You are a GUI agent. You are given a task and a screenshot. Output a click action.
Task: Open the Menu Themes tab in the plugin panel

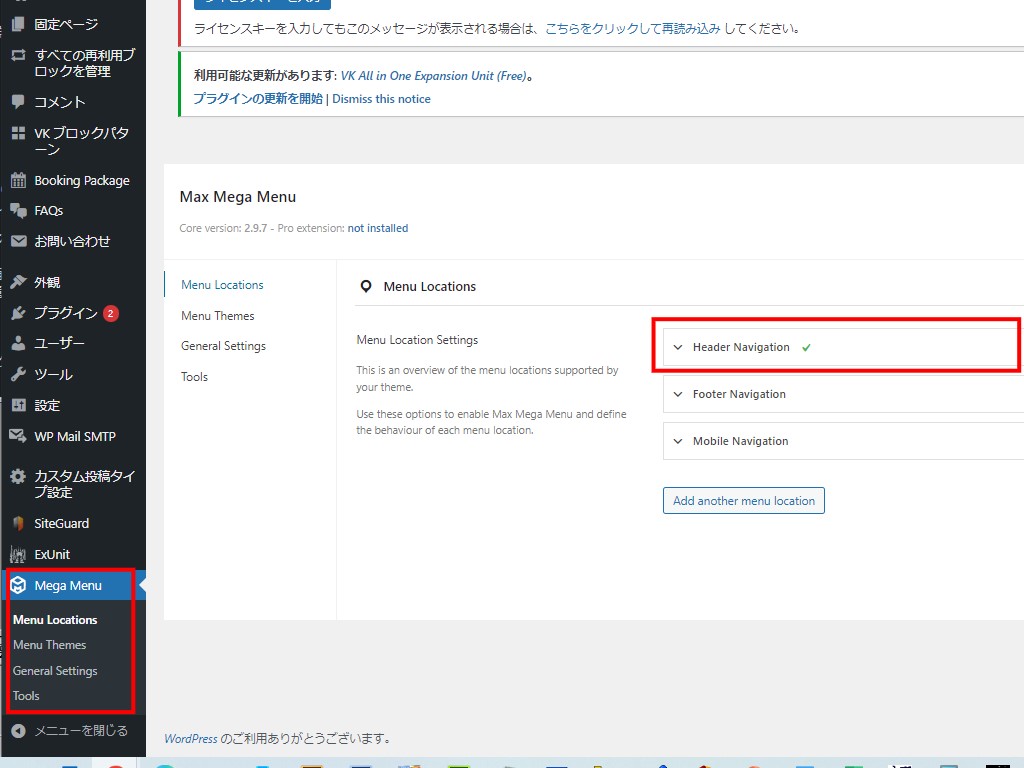pyautogui.click(x=218, y=316)
